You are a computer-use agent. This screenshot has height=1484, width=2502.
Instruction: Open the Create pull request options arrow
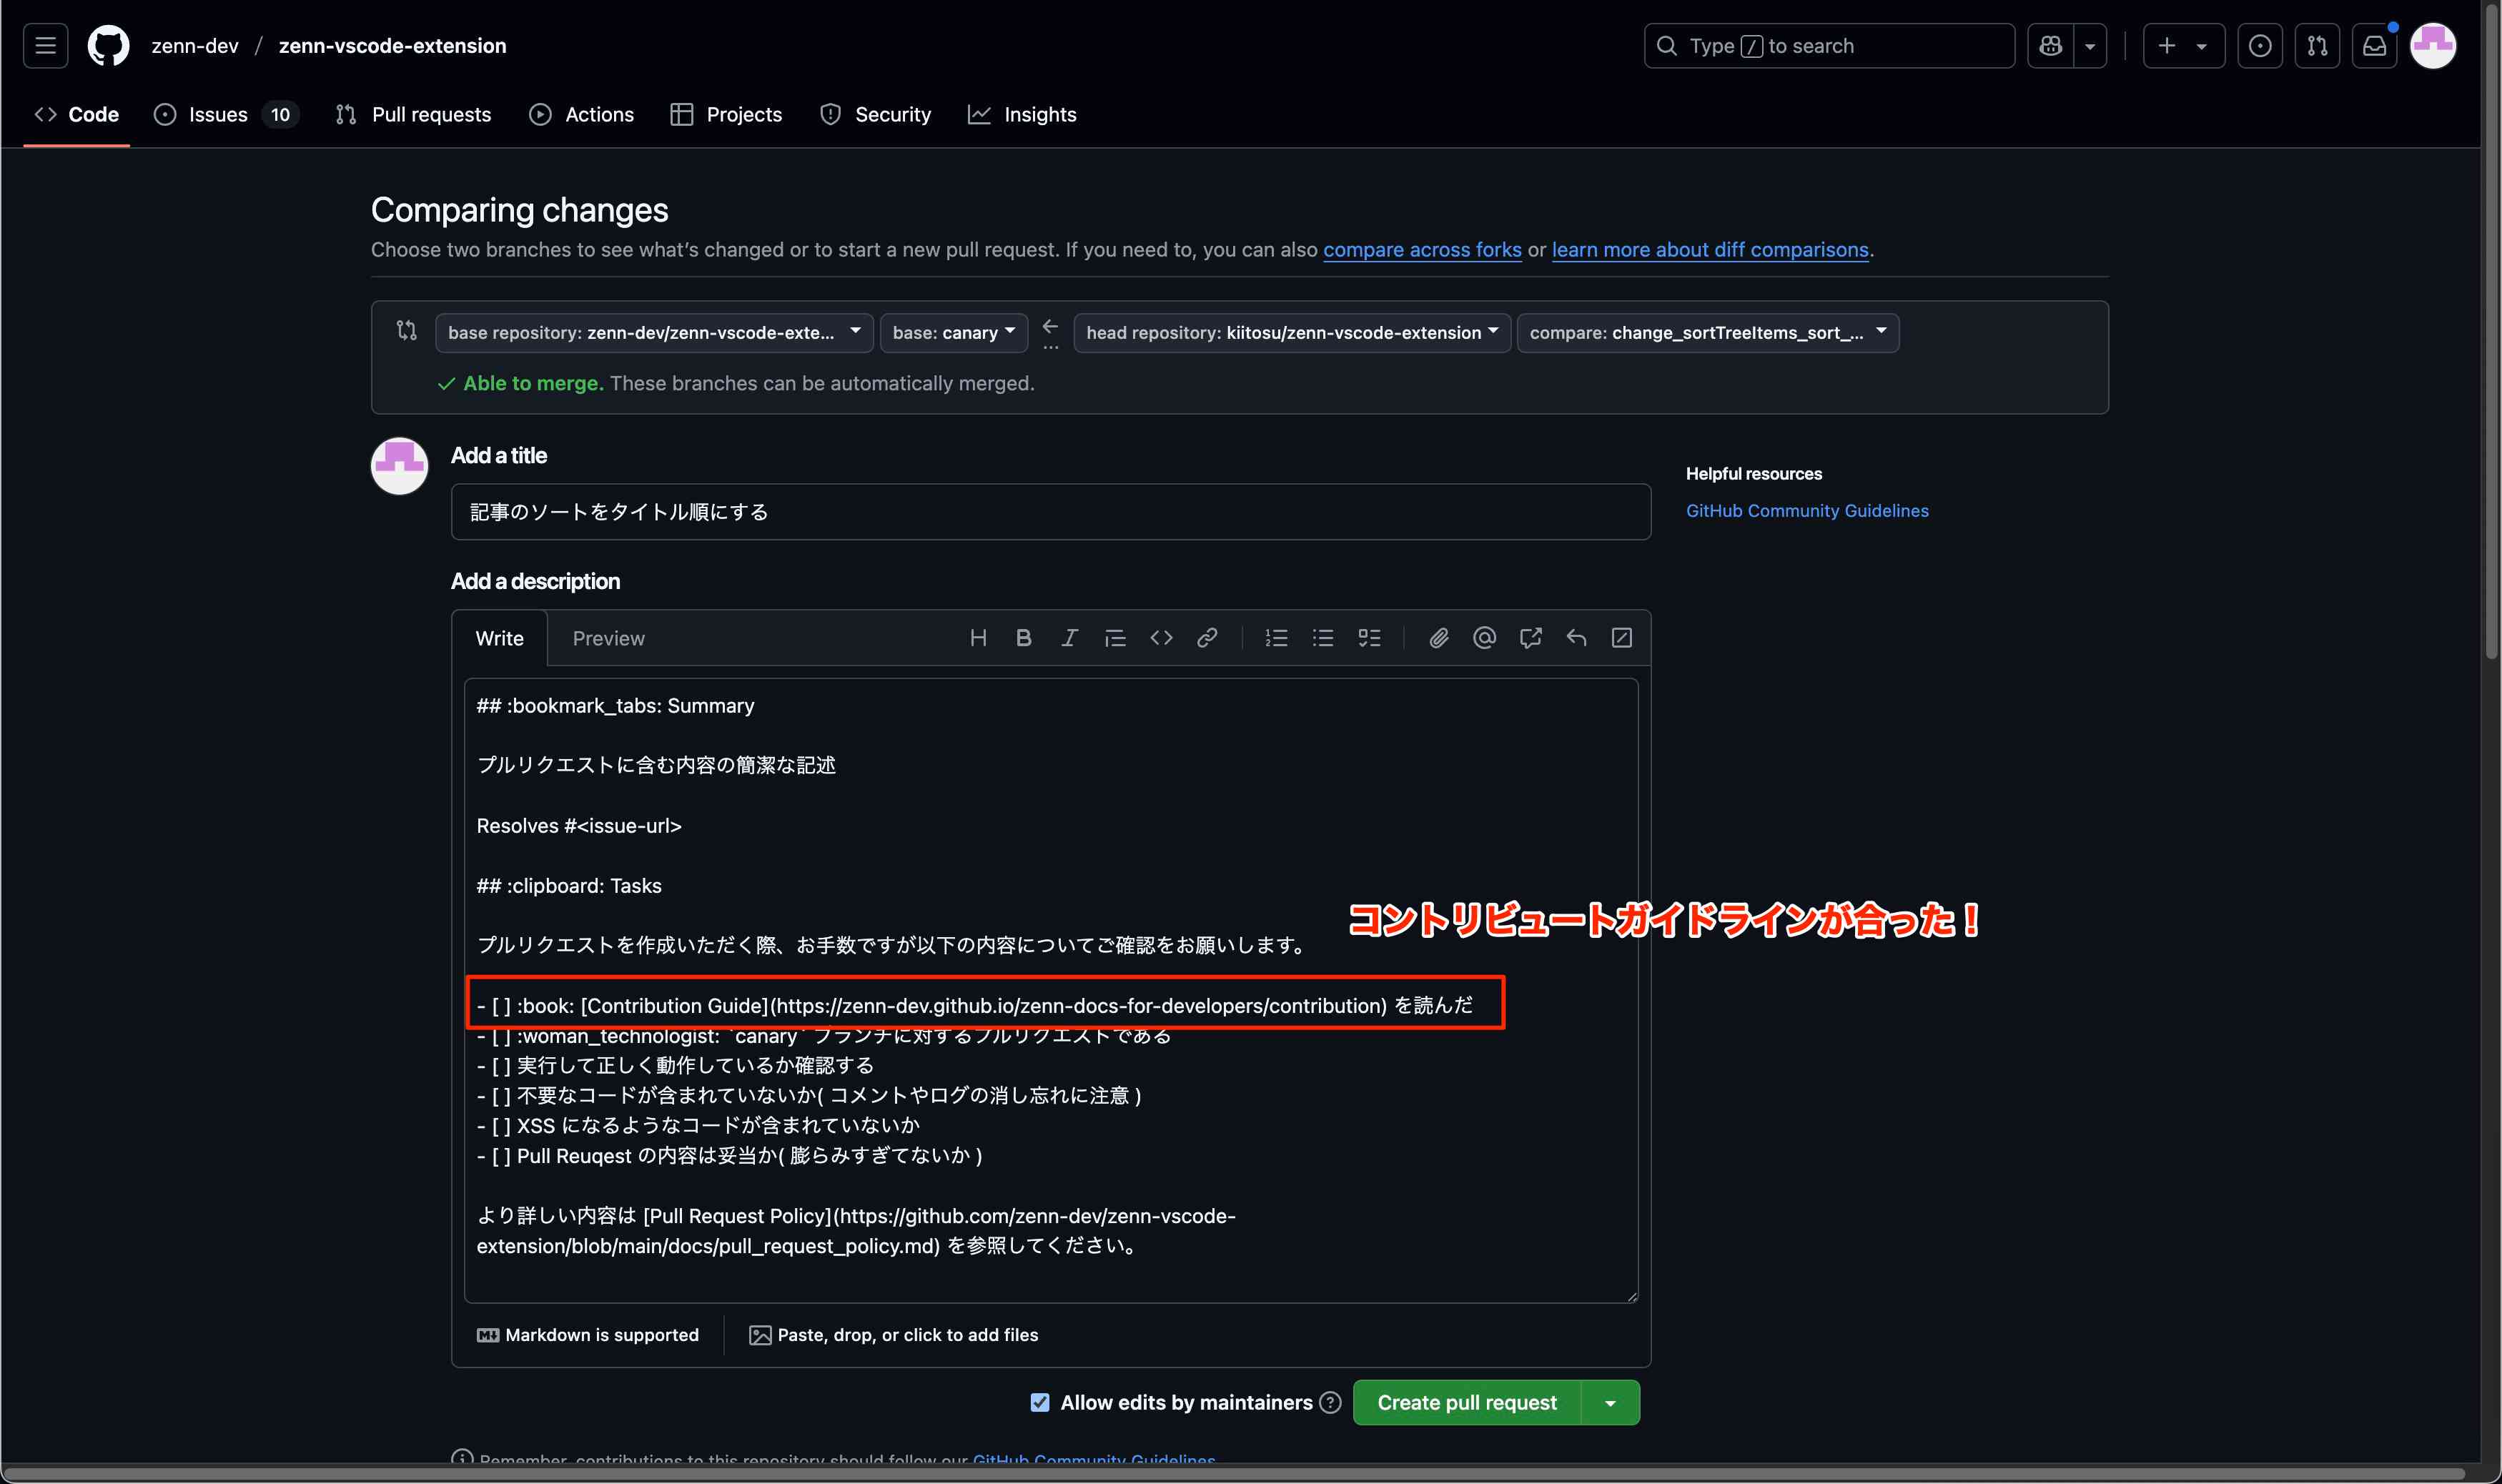(1610, 1402)
